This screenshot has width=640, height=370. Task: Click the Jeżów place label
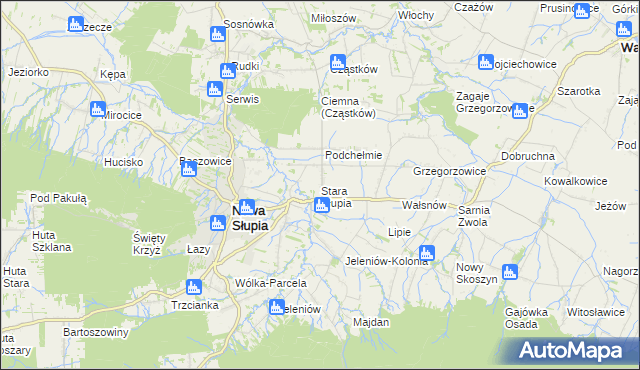[x=610, y=206]
